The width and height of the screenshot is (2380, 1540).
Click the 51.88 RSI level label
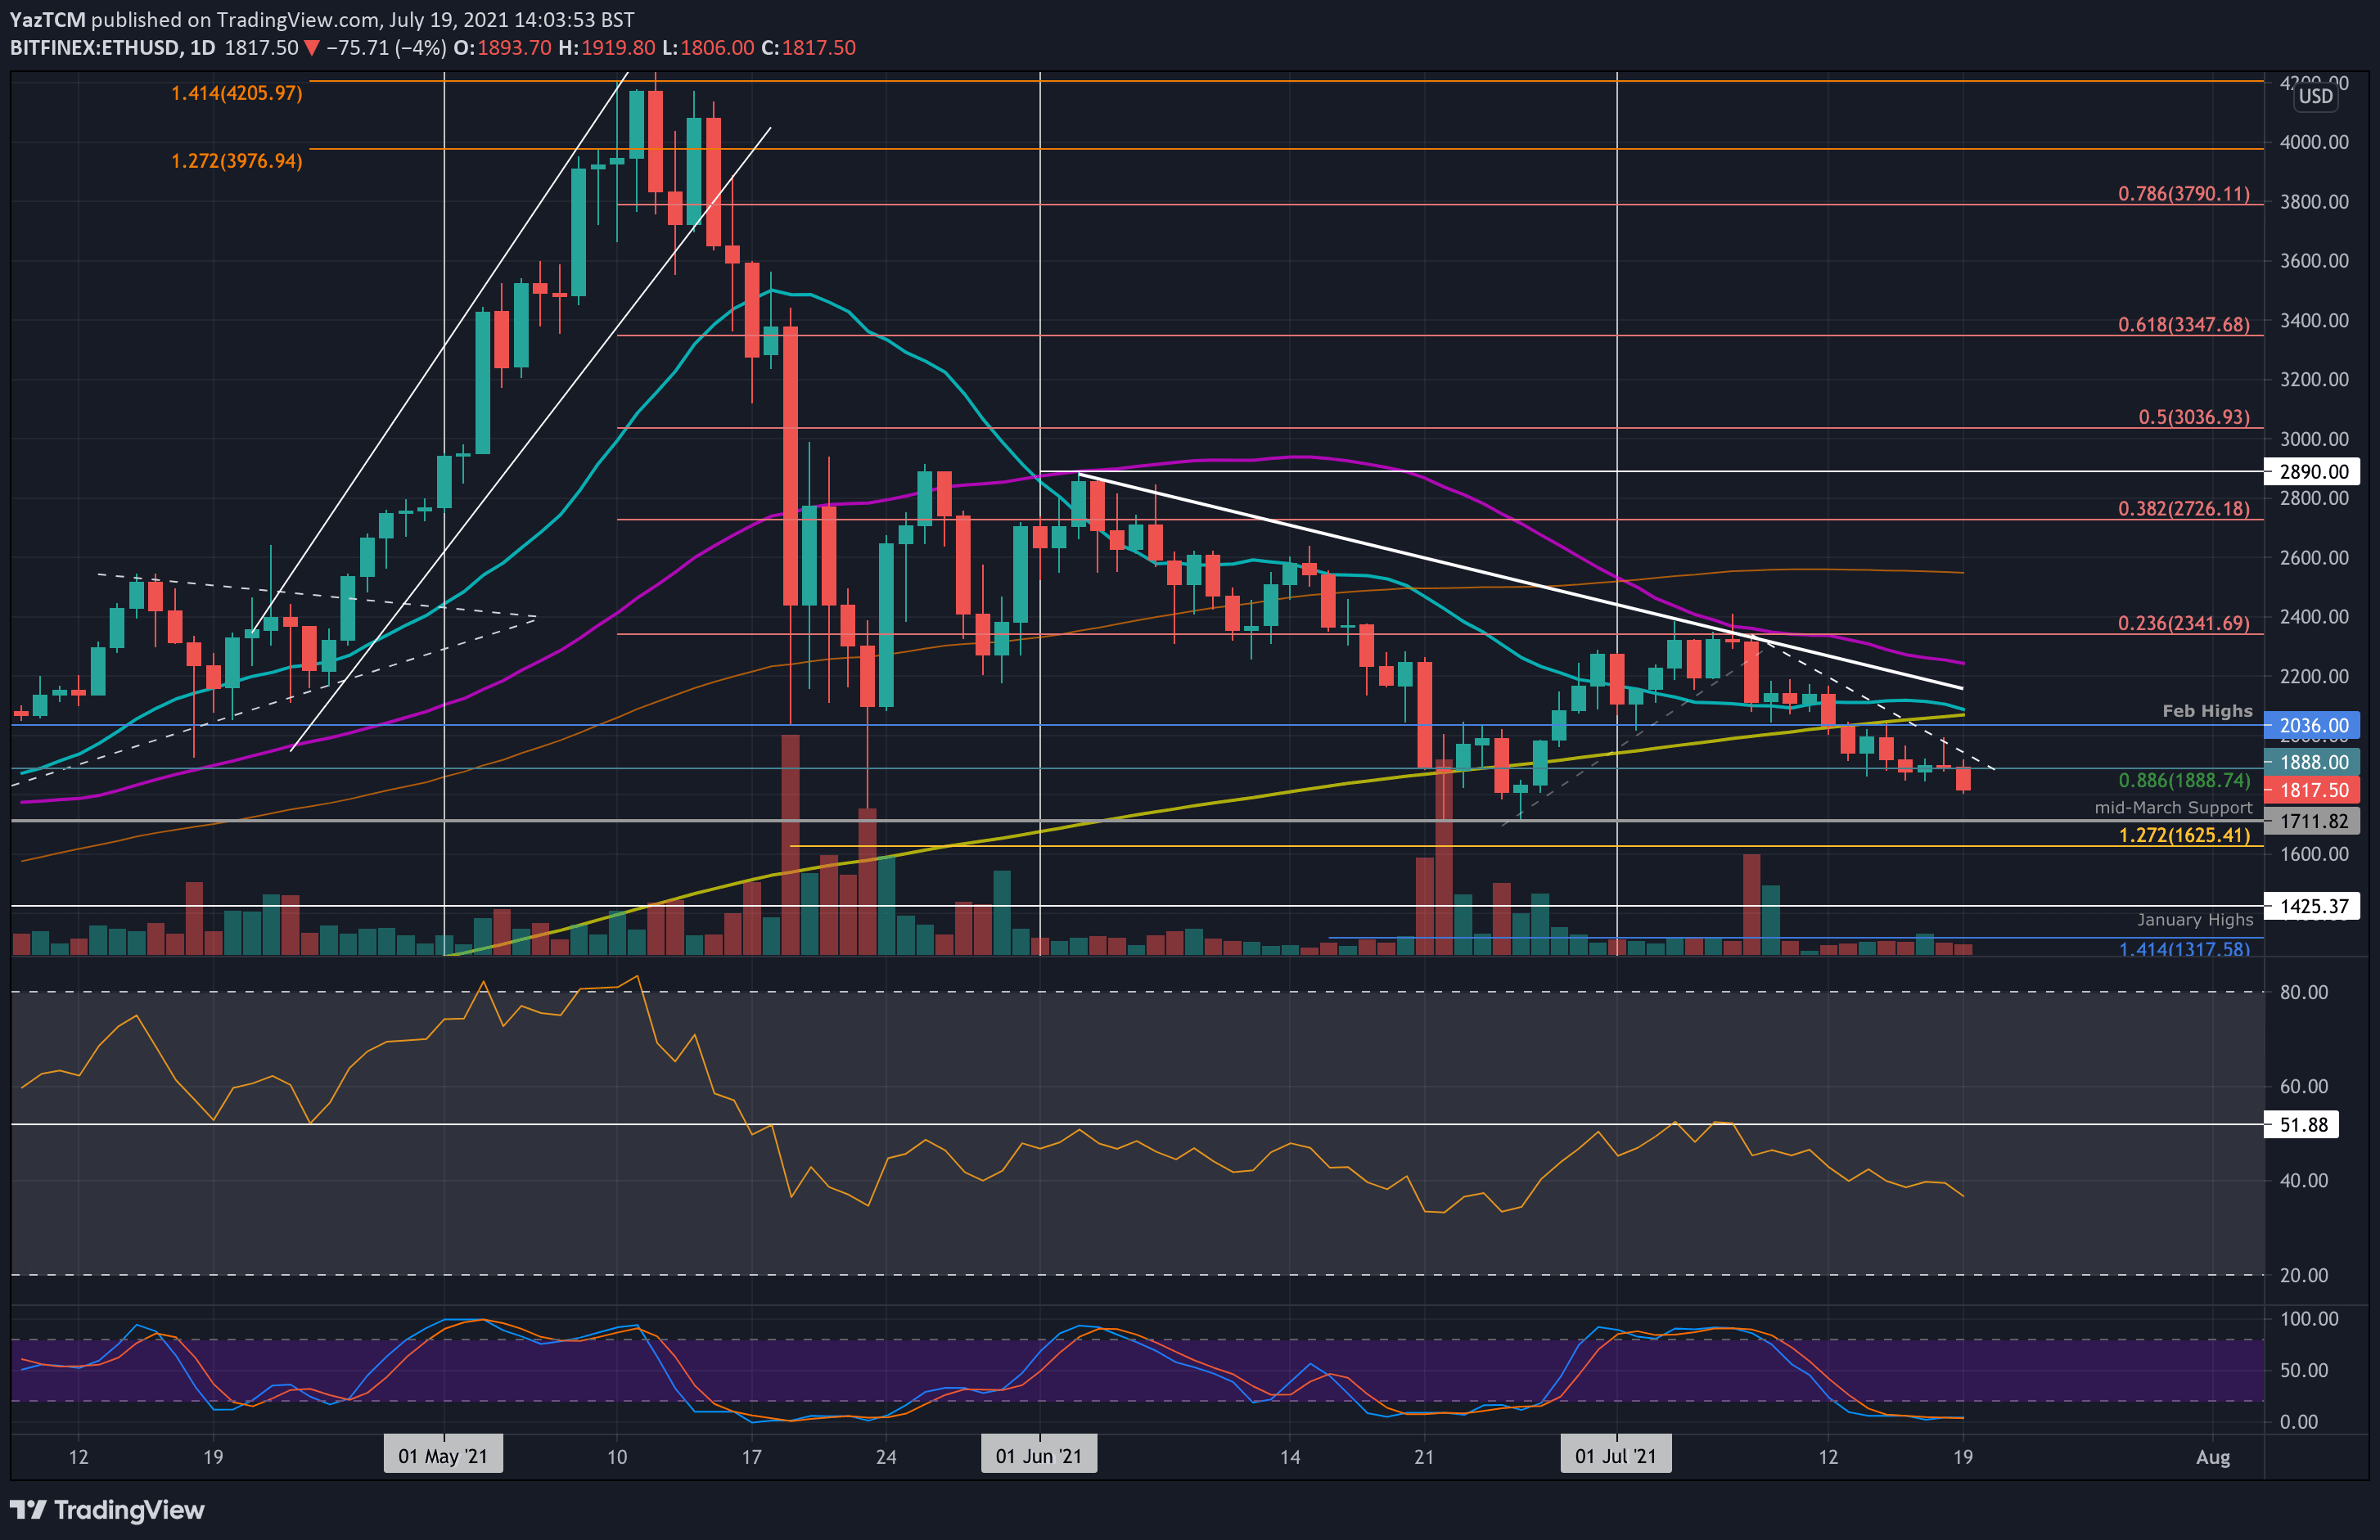(x=2301, y=1125)
